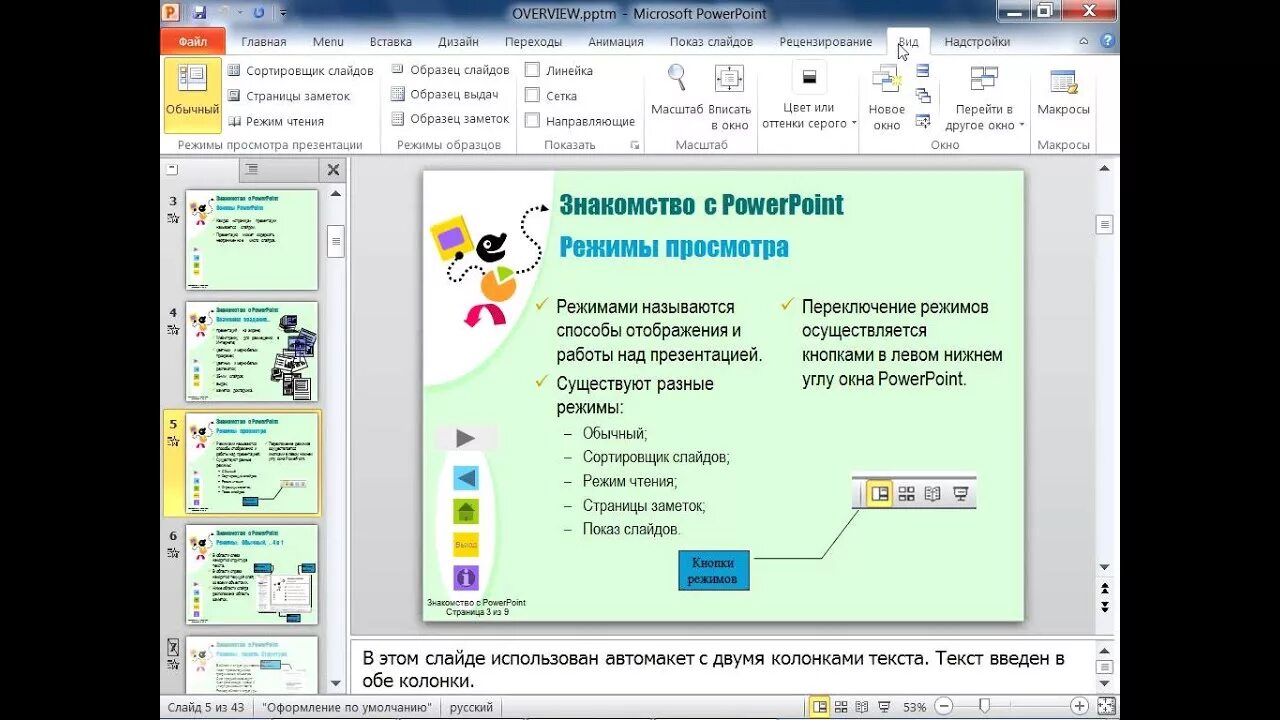Image resolution: width=1280 pixels, height=720 pixels.
Task: Open Образец заметок master view
Action: pos(449,118)
